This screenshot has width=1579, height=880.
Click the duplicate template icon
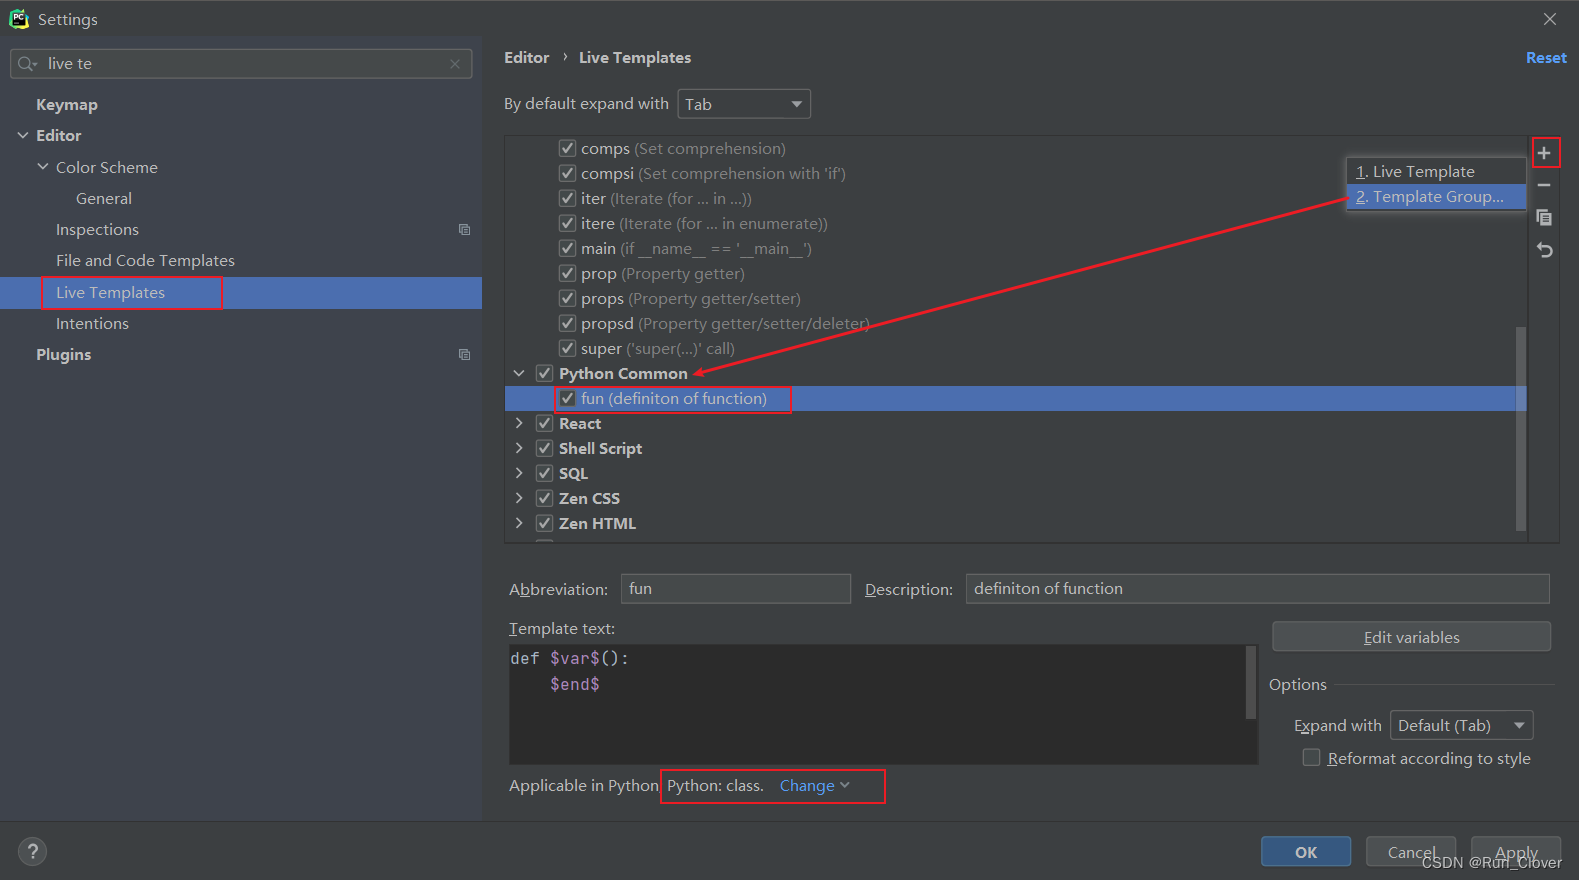click(x=1544, y=217)
